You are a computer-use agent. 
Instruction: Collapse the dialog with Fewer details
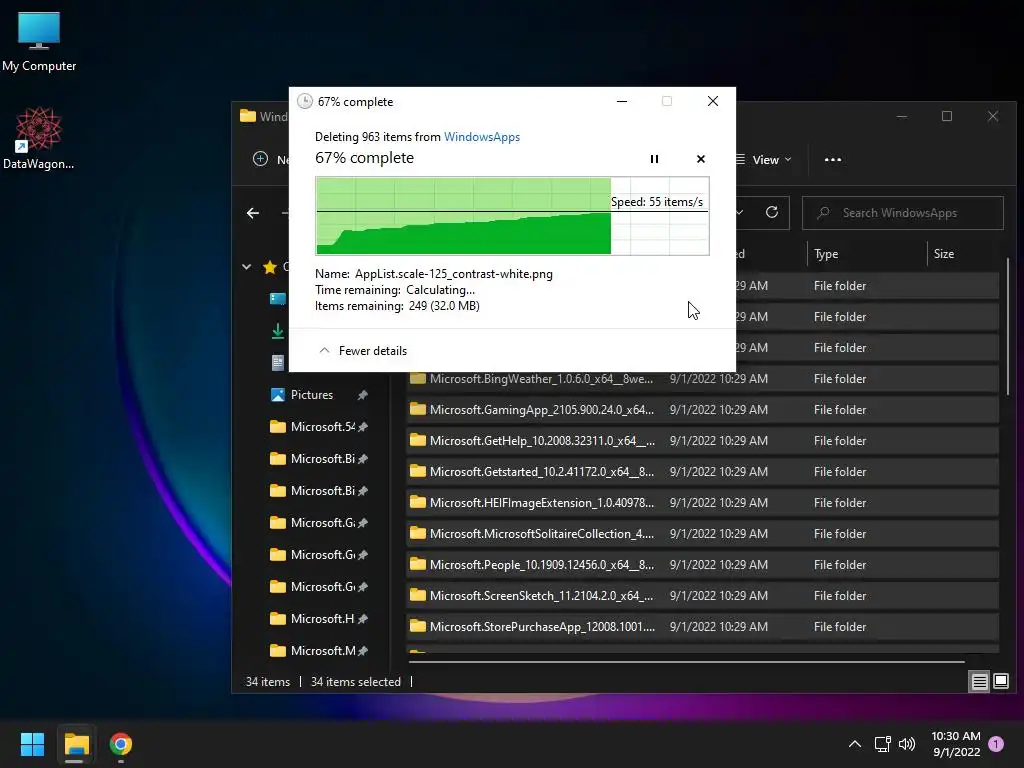[x=363, y=351]
